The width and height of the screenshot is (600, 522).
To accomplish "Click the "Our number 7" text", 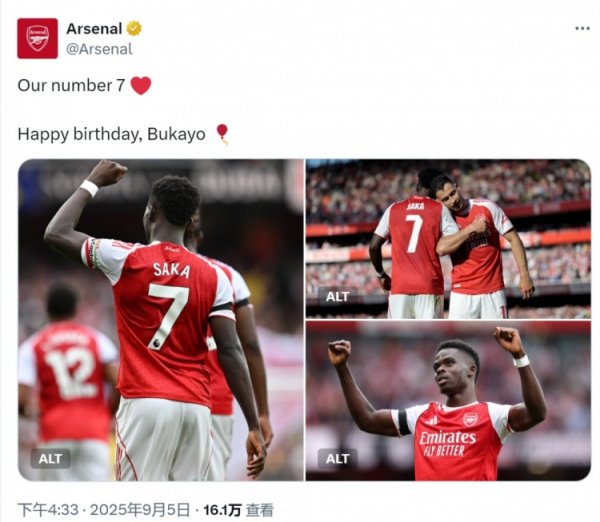I will coord(71,86).
